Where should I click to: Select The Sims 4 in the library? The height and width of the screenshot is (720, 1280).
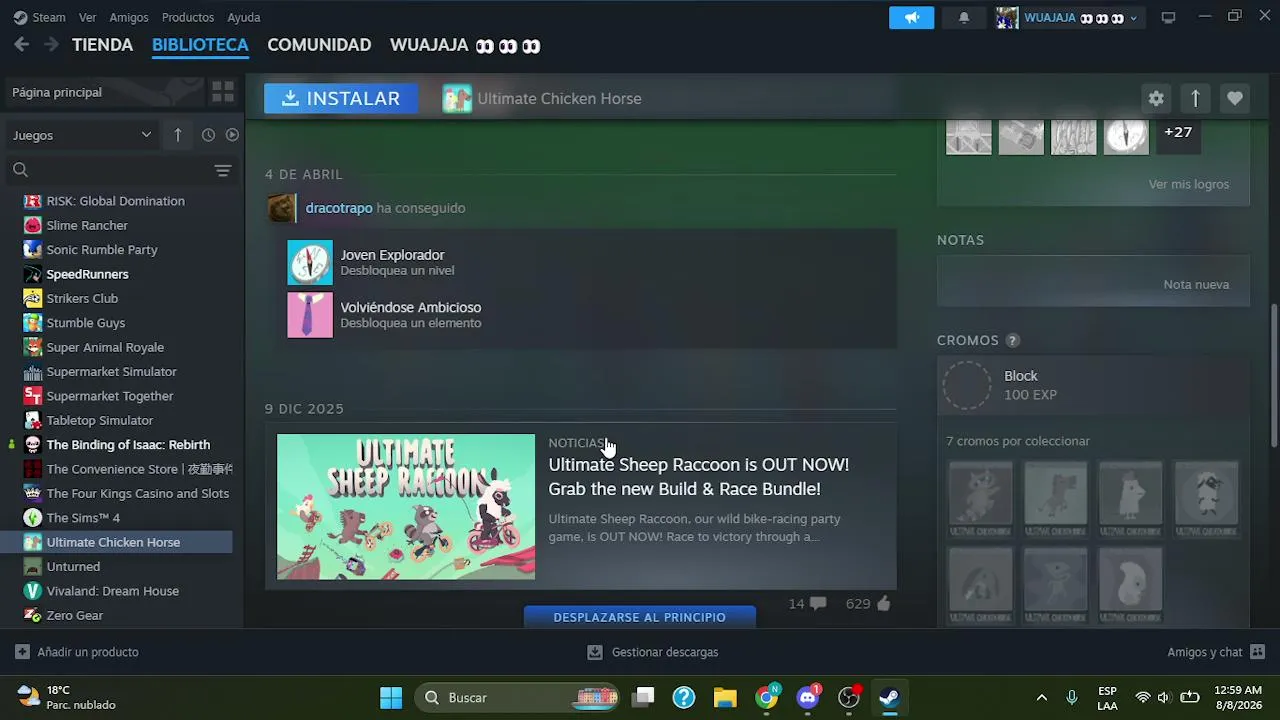[x=83, y=518]
